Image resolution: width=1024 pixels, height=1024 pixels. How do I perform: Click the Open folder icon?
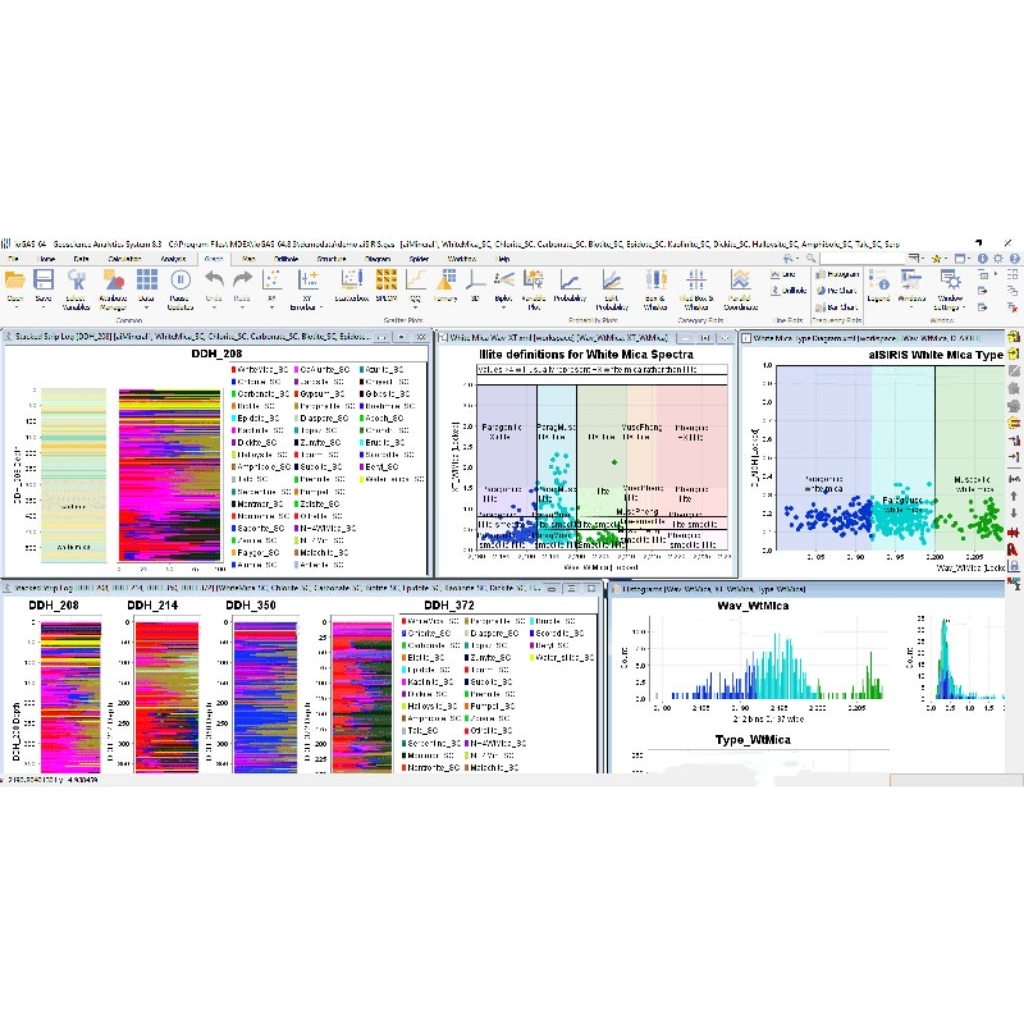coord(14,280)
